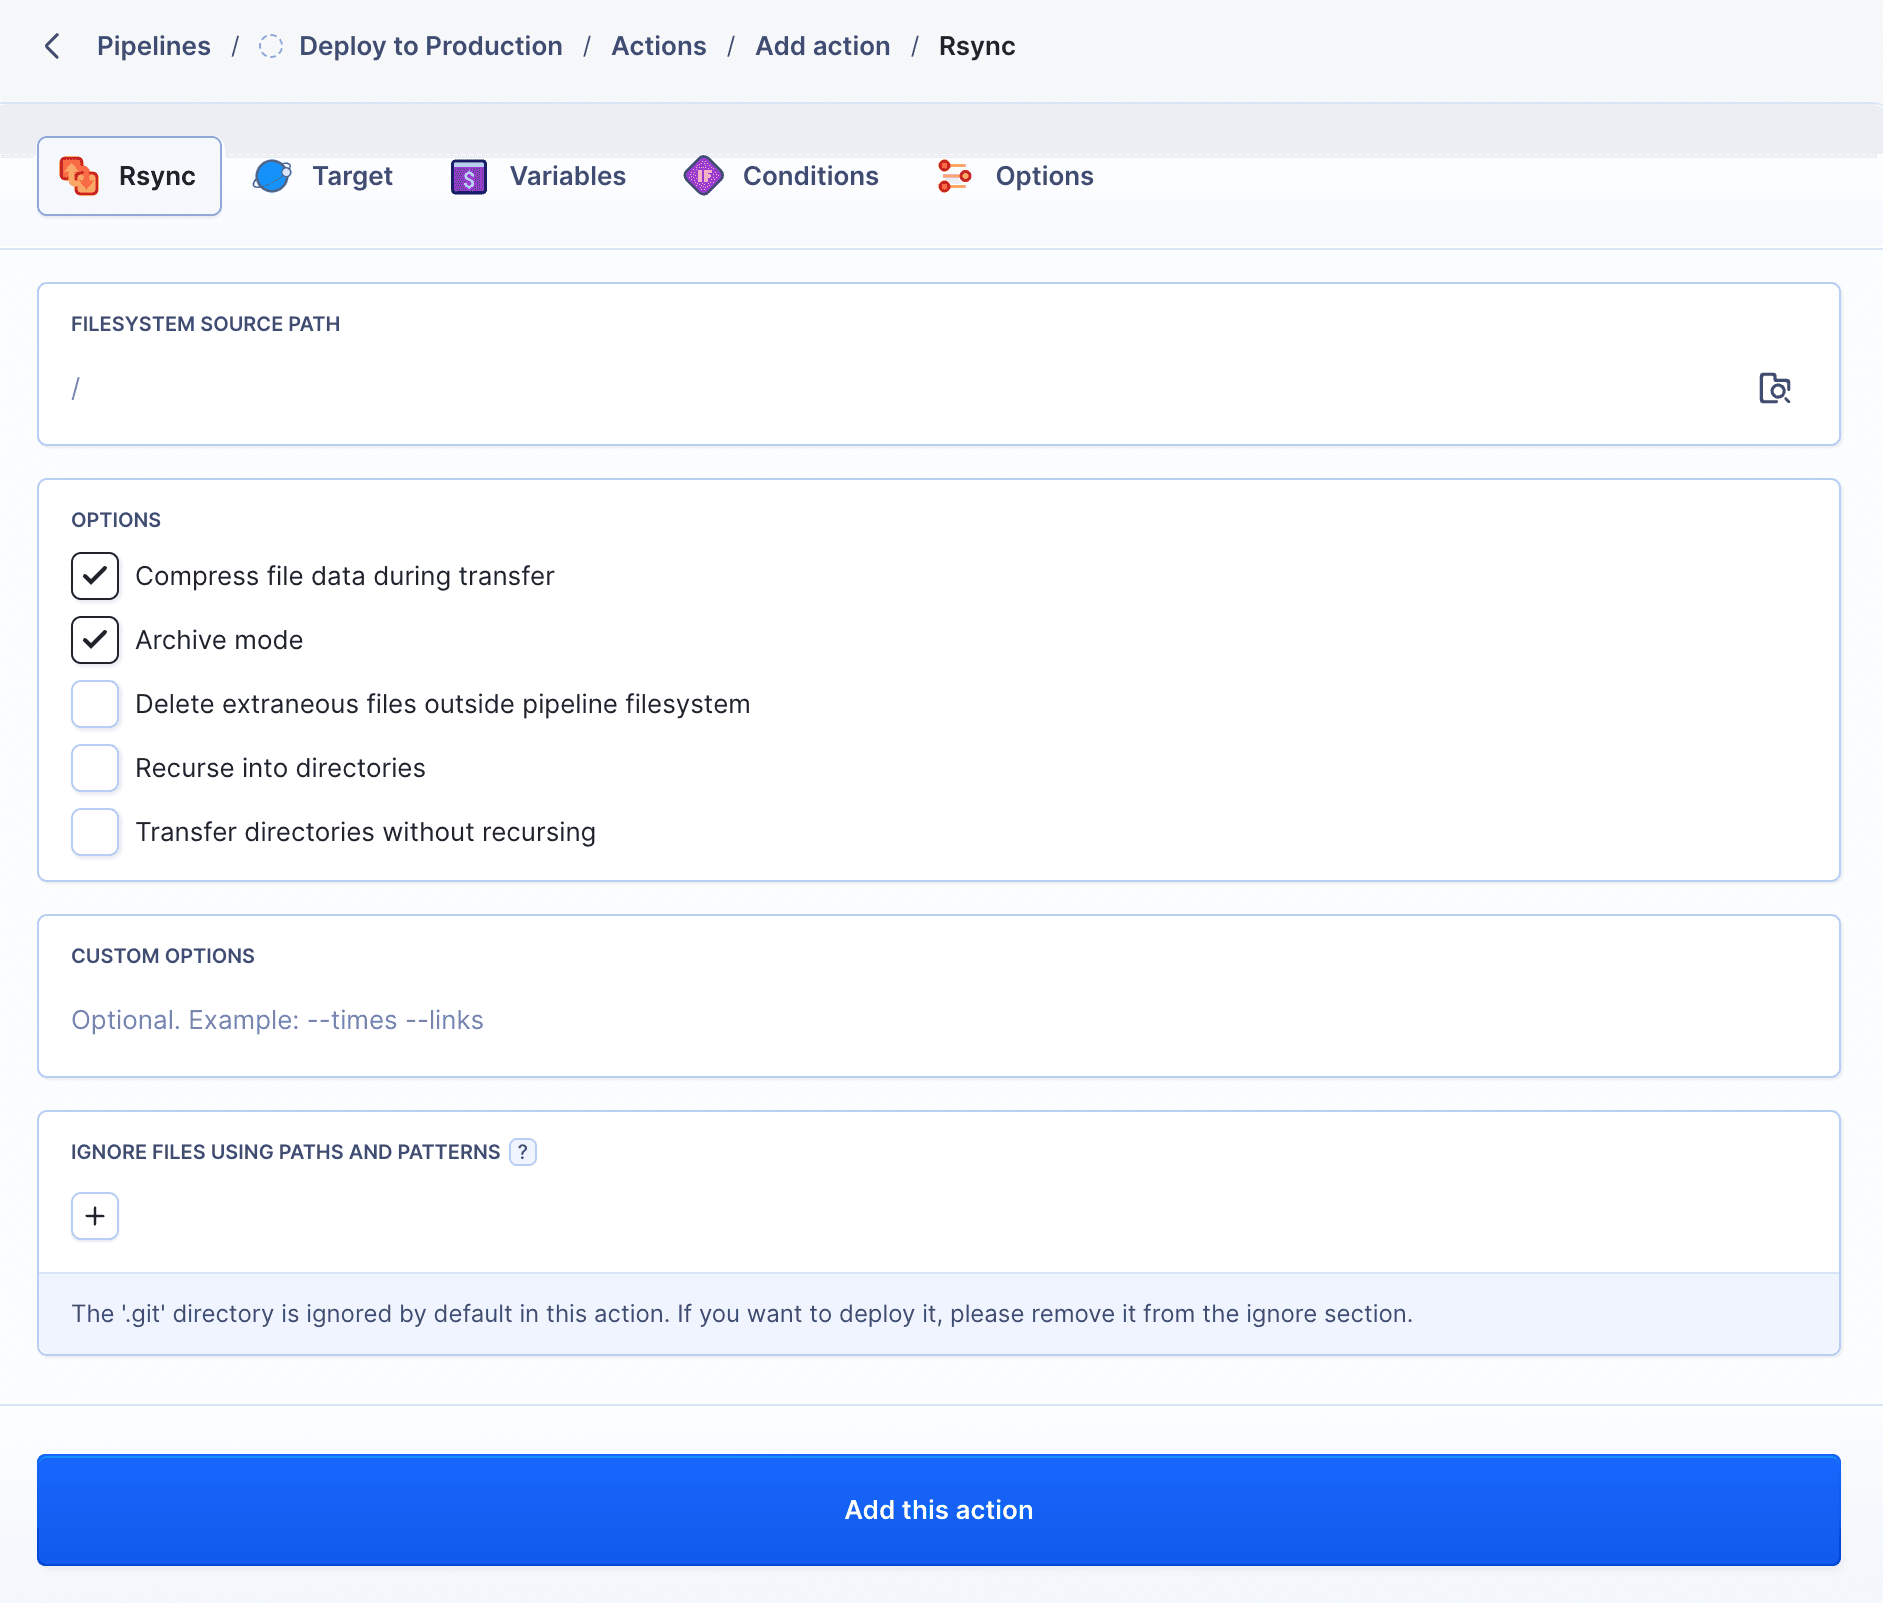Enable Transfer directories without recursing

95,832
